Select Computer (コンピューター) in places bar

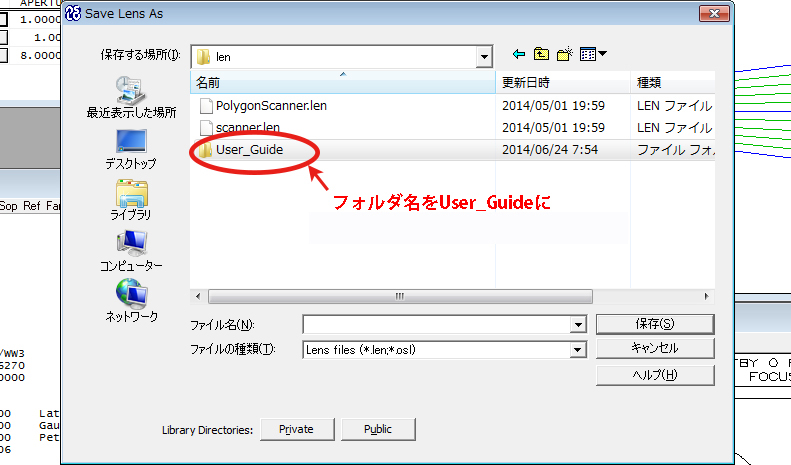(x=131, y=251)
